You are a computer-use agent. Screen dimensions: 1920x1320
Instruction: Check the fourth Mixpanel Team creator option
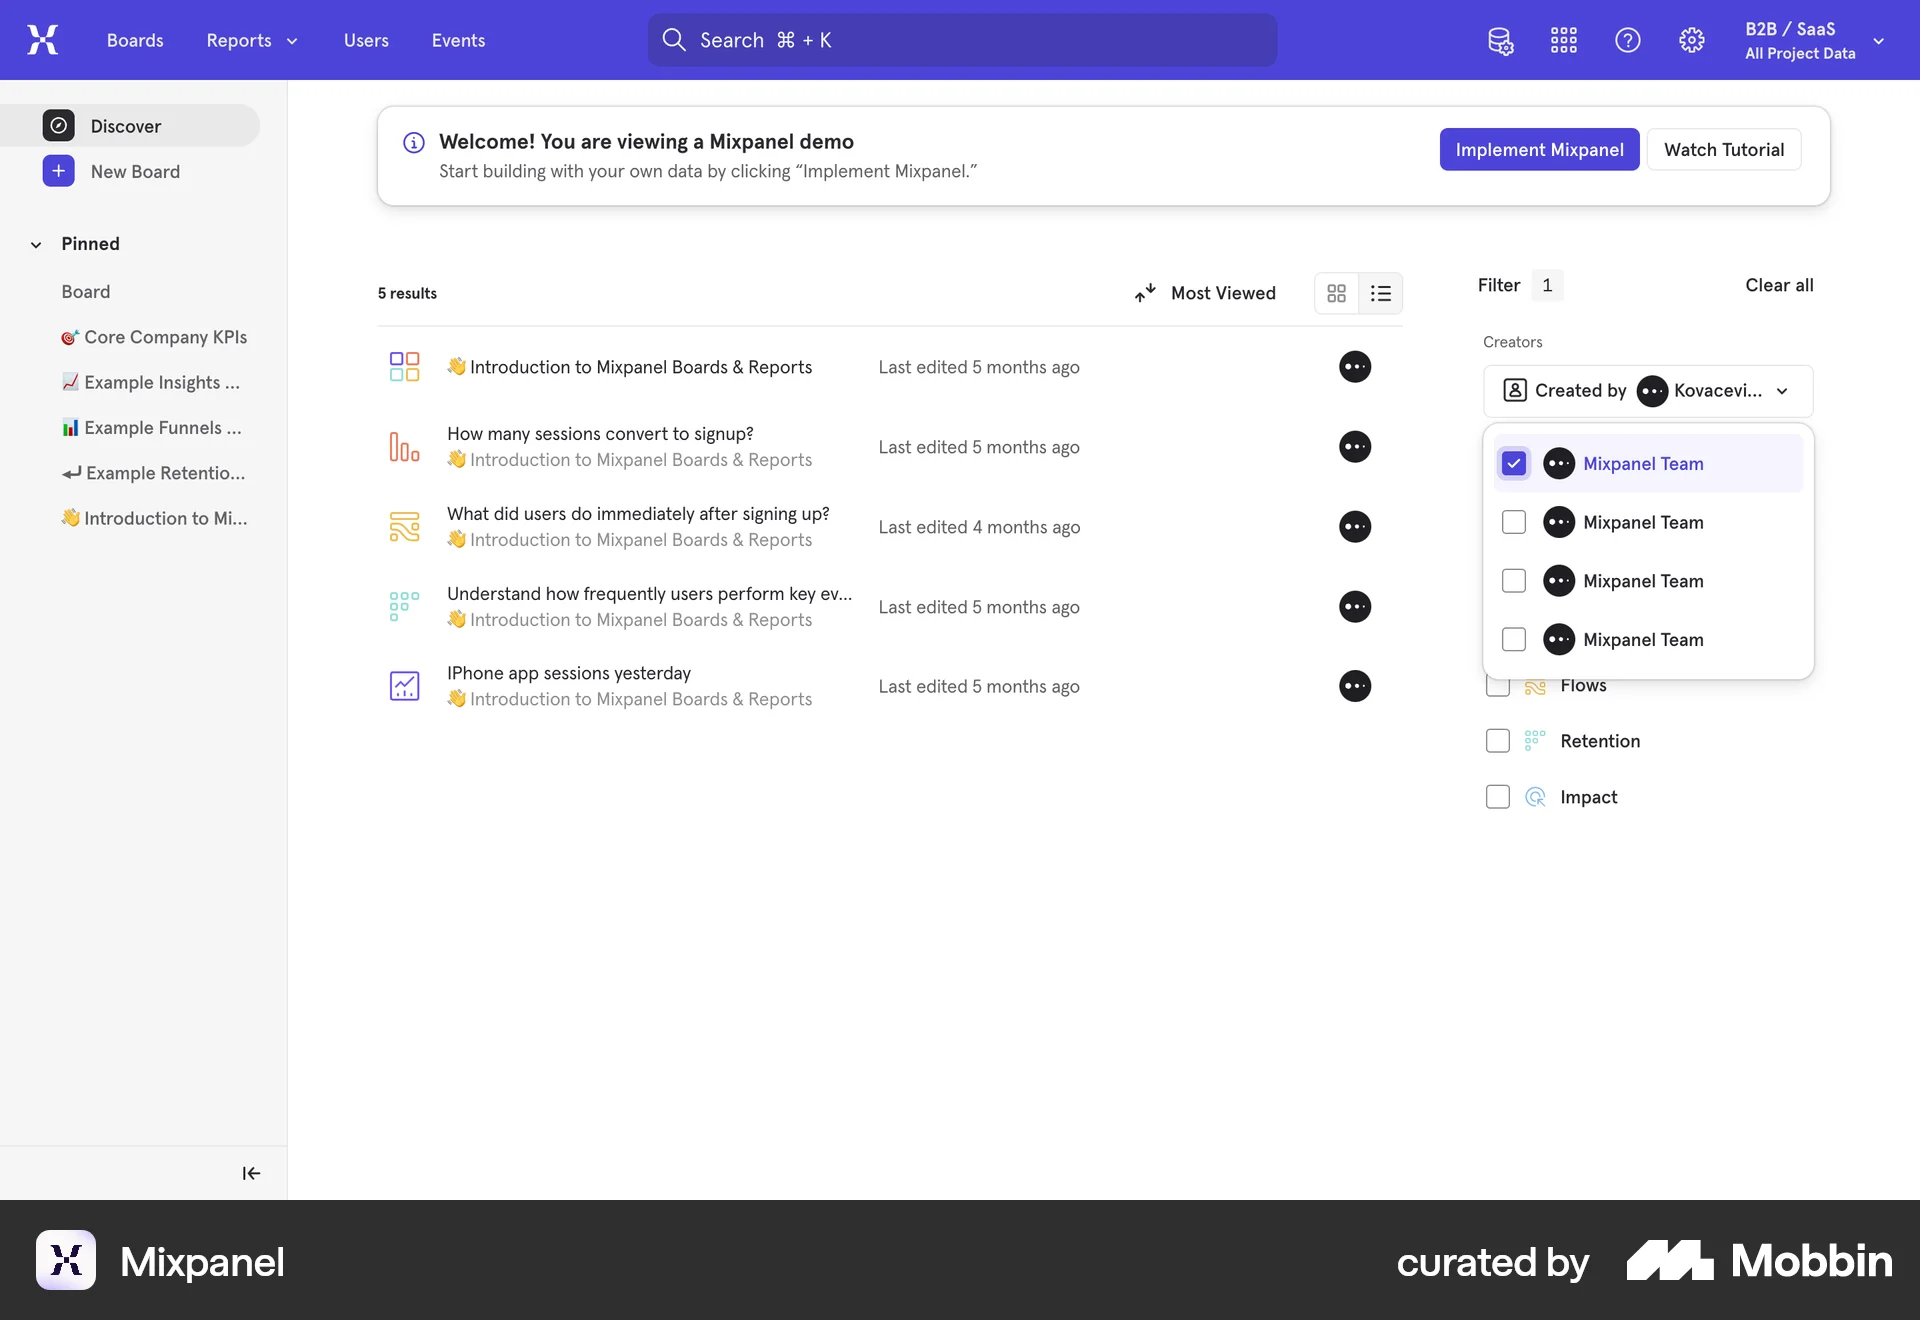[1514, 639]
